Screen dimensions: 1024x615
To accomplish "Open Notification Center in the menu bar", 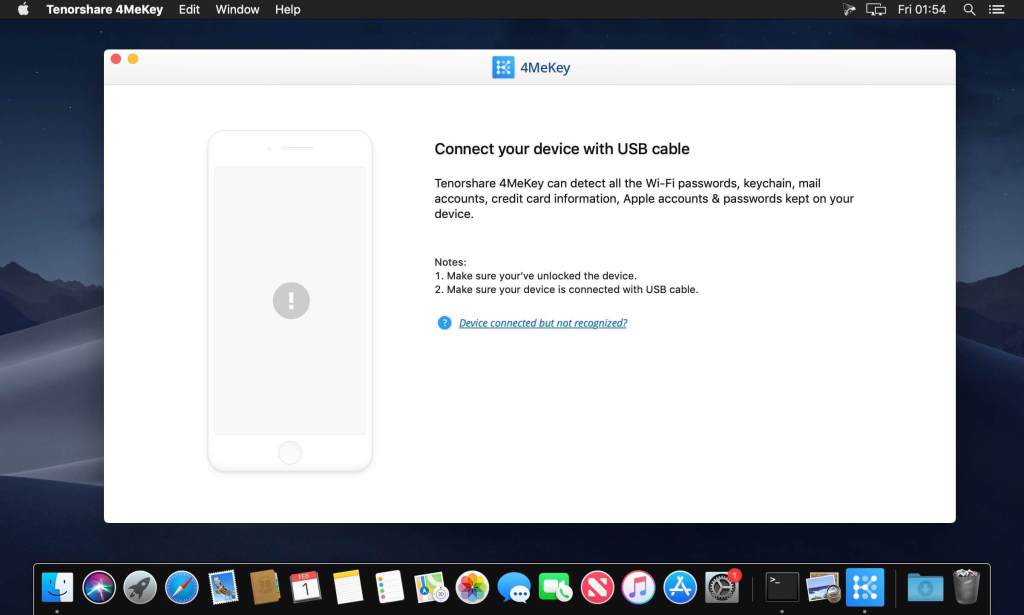I will pos(997,9).
